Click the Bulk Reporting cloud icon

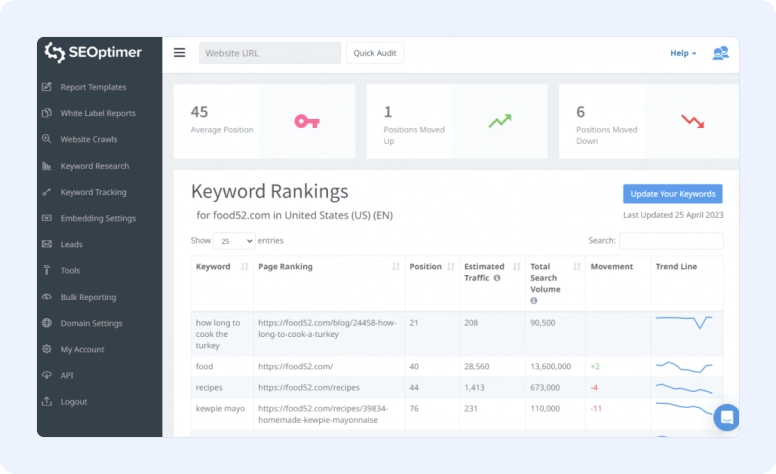[47, 297]
